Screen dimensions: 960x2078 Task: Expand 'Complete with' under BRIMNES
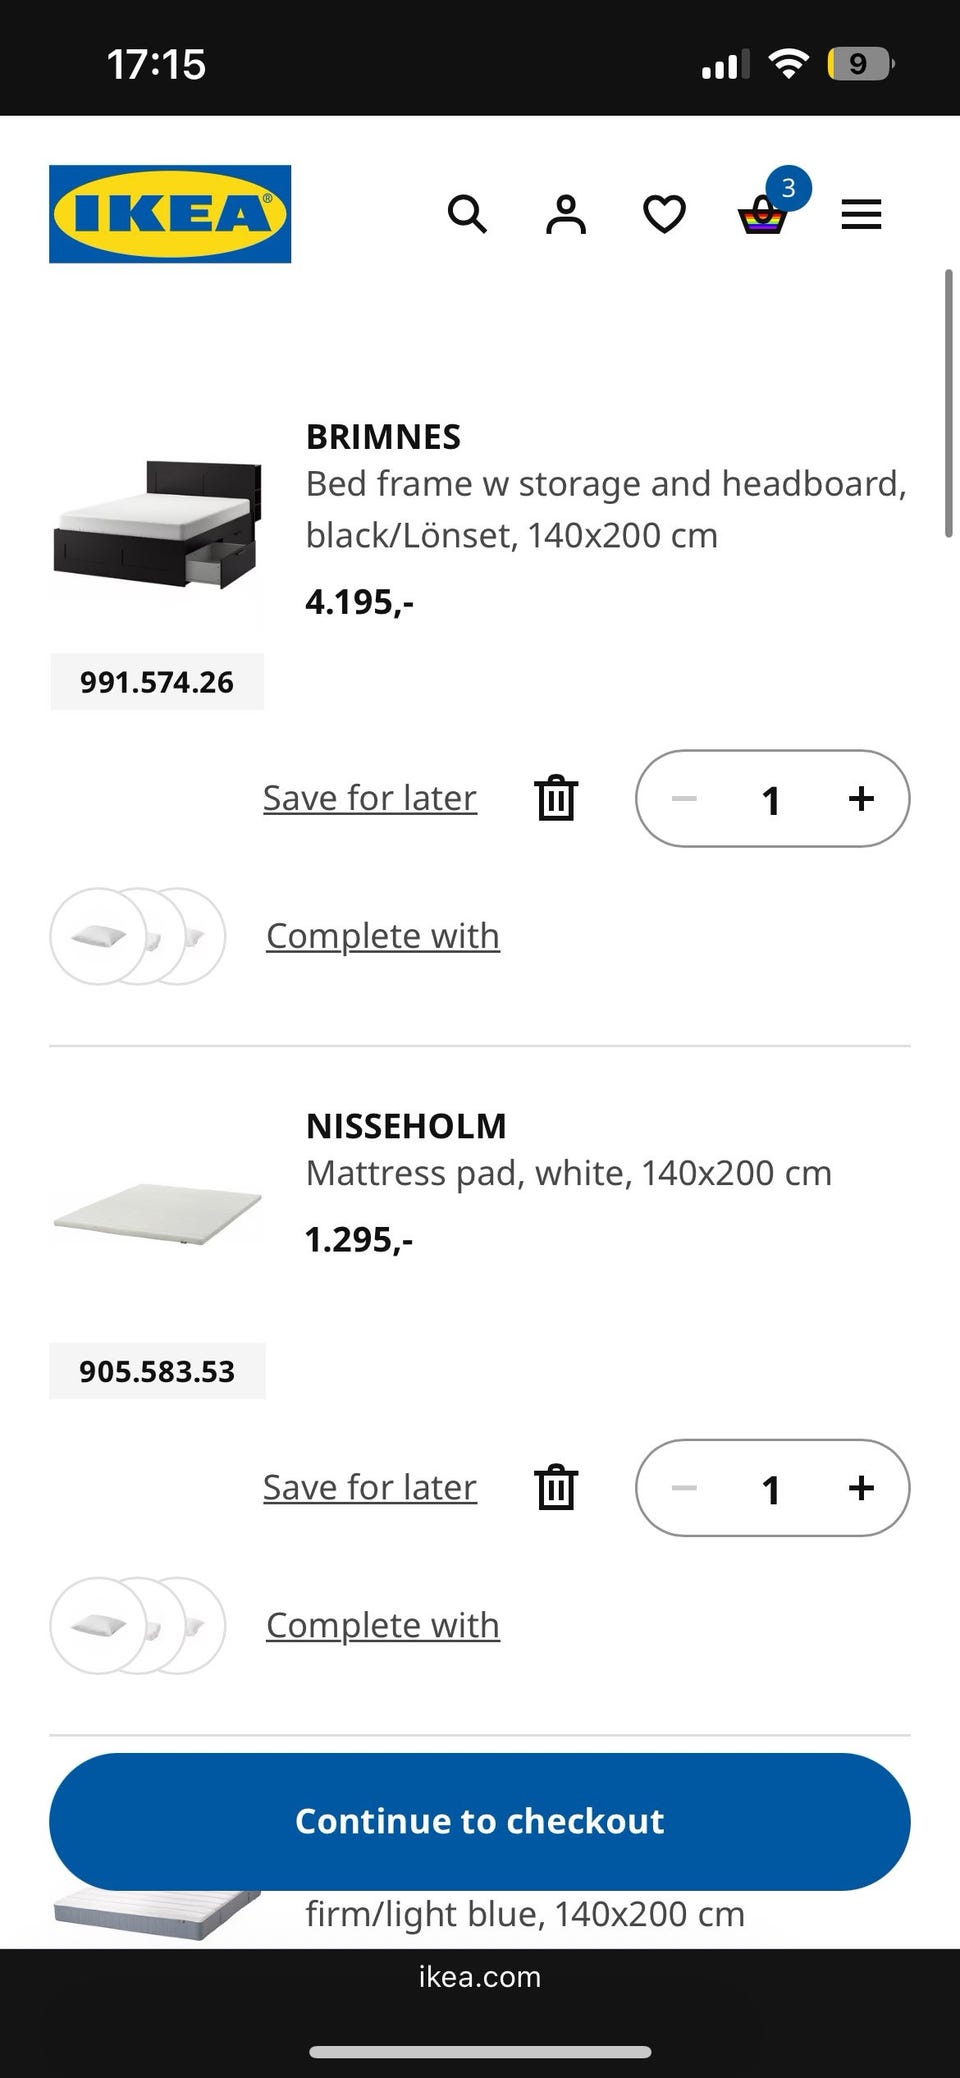pyautogui.click(x=383, y=936)
